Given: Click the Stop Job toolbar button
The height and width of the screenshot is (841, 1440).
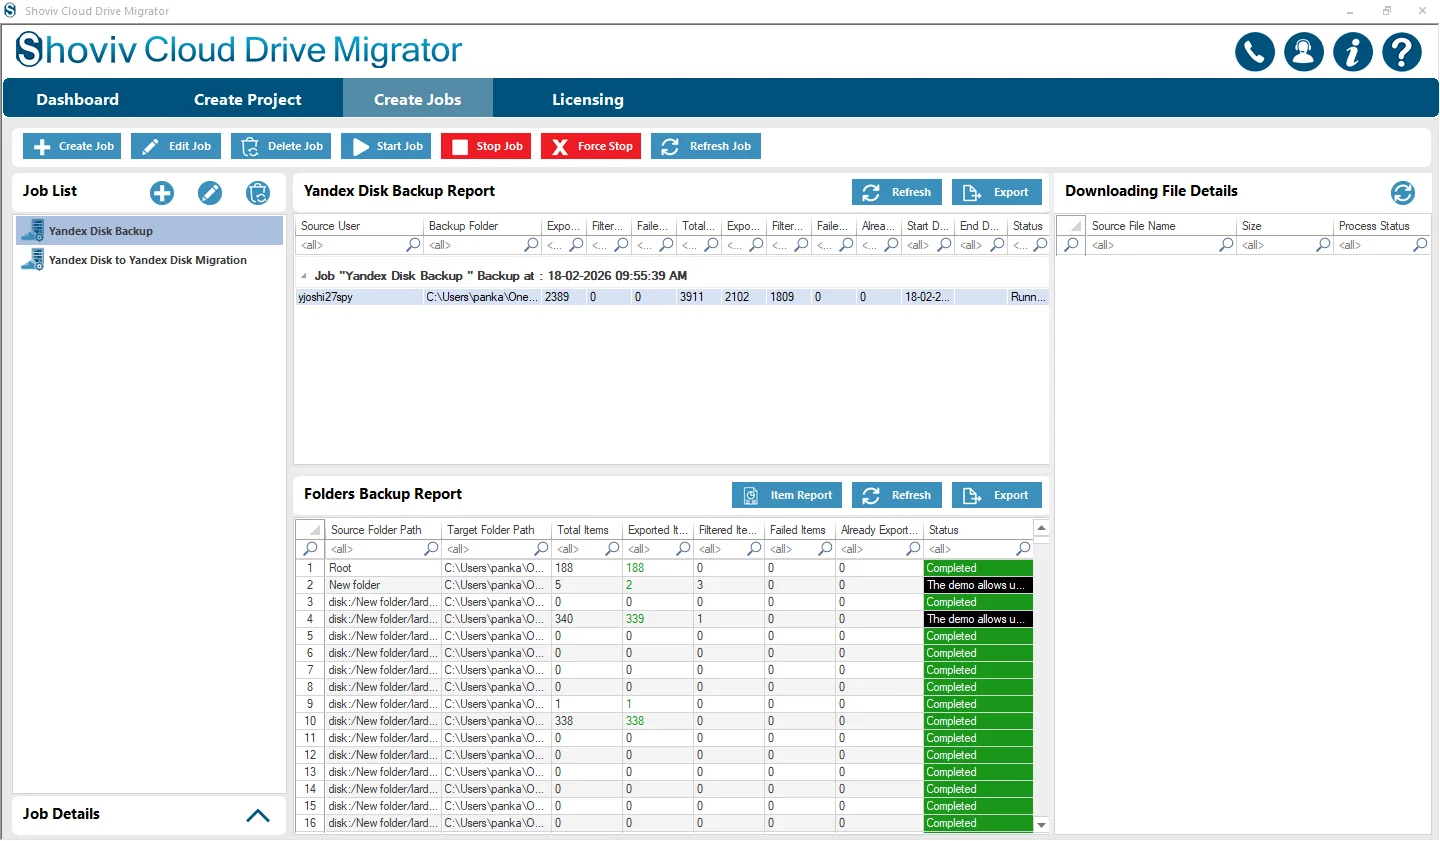Looking at the screenshot, I should [486, 147].
